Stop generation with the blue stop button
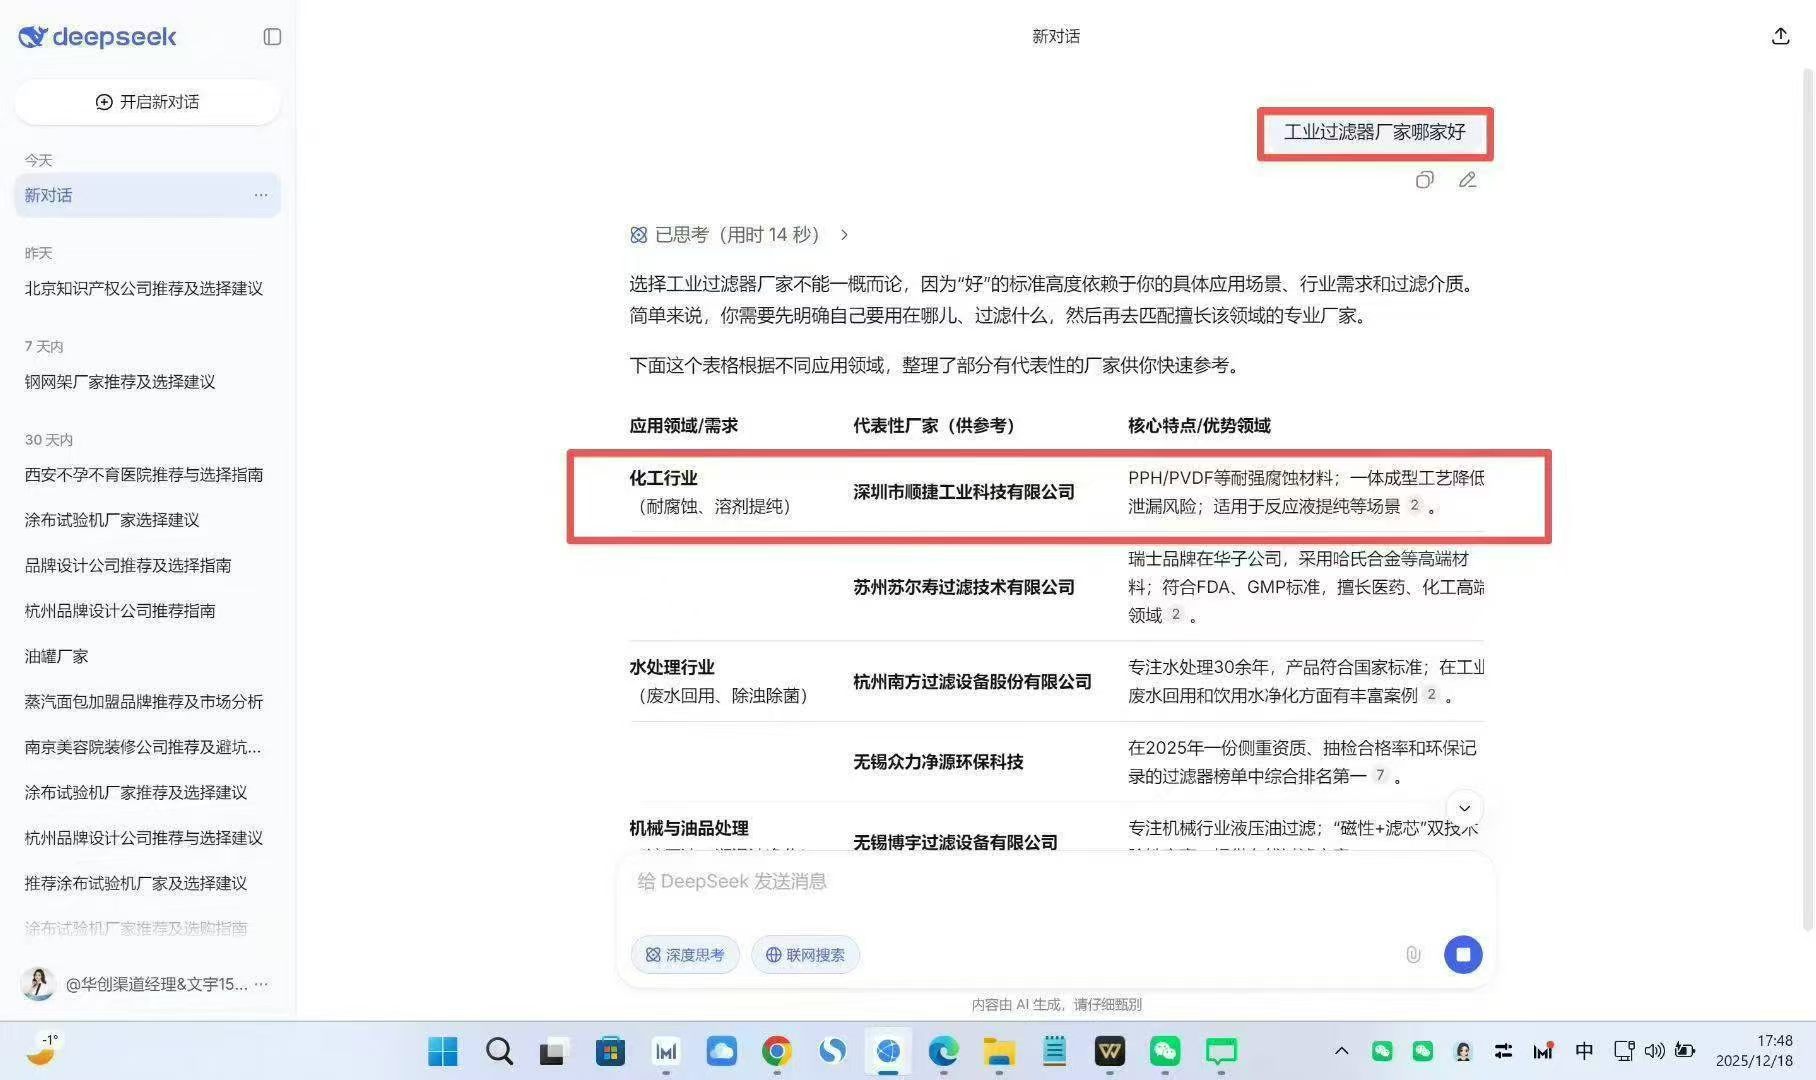Viewport: 1816px width, 1080px height. point(1463,955)
